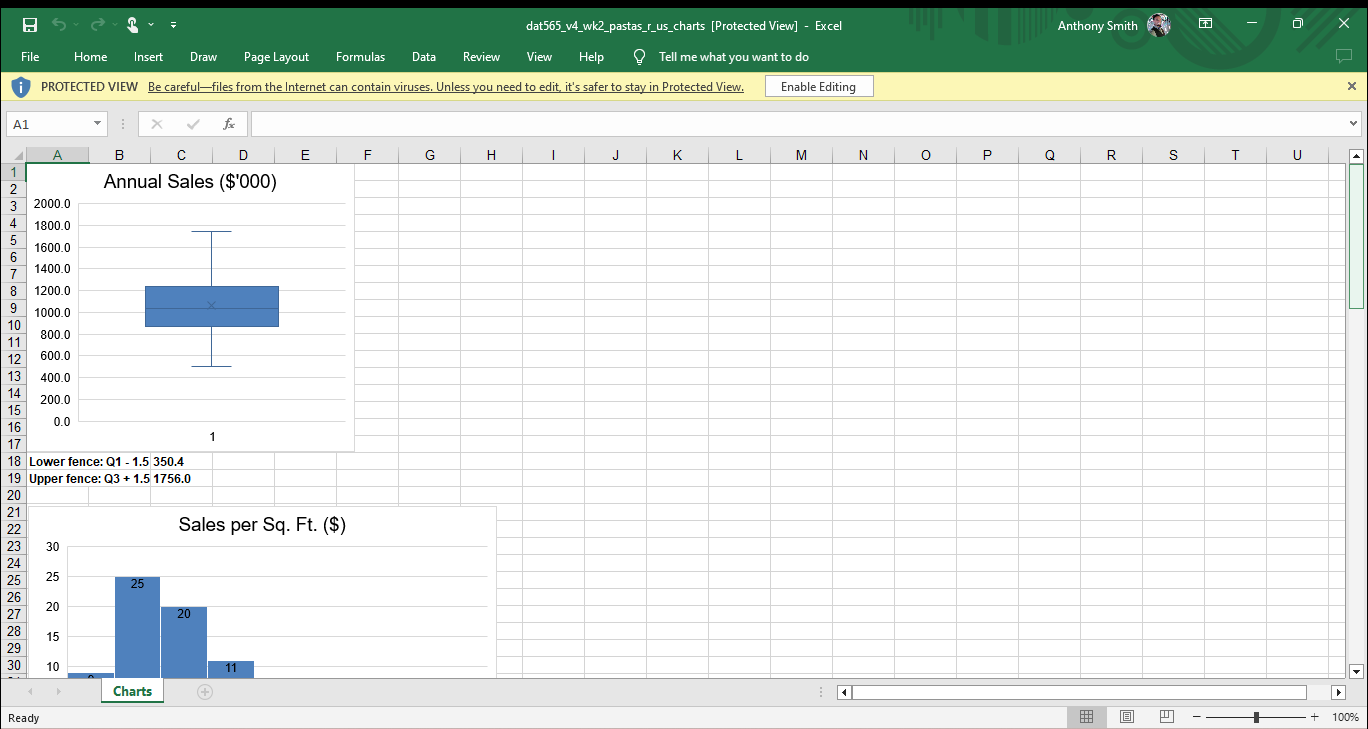Click the Protected View warning message link
The height and width of the screenshot is (729, 1368).
(446, 87)
